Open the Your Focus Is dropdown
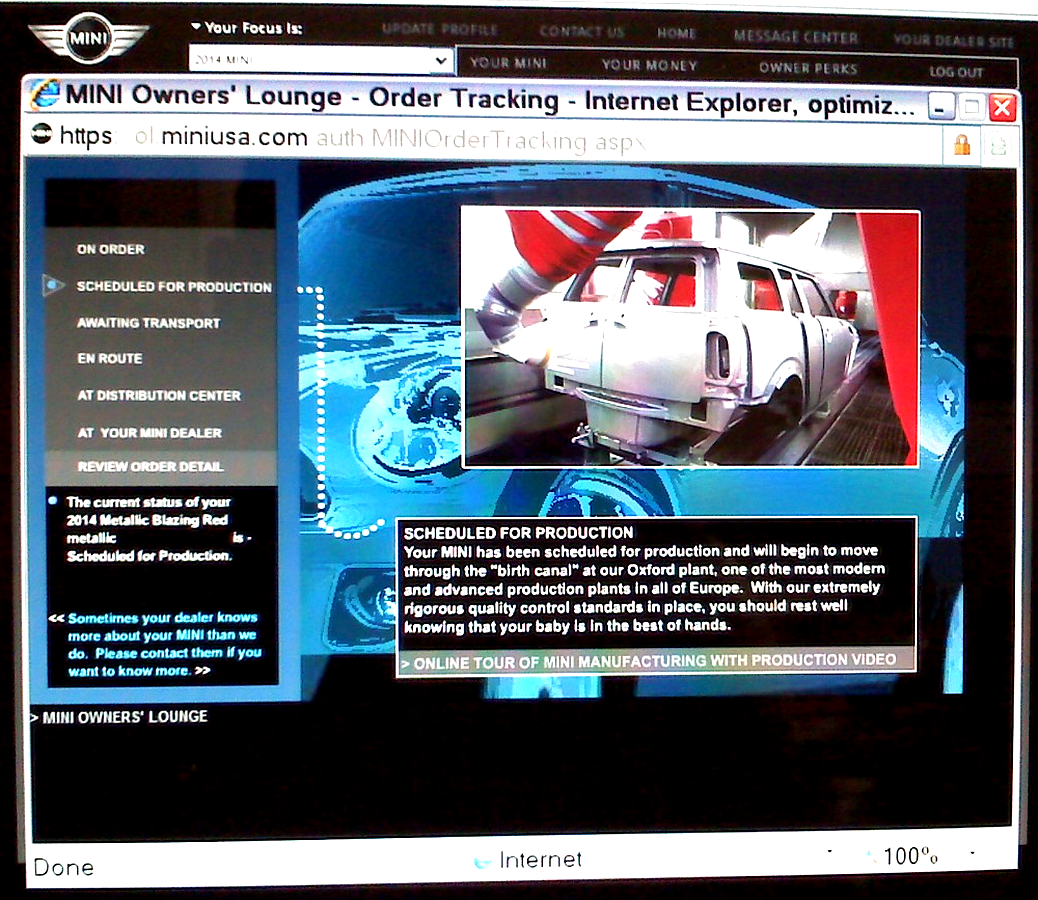The image size is (1038, 900). click(x=320, y=60)
